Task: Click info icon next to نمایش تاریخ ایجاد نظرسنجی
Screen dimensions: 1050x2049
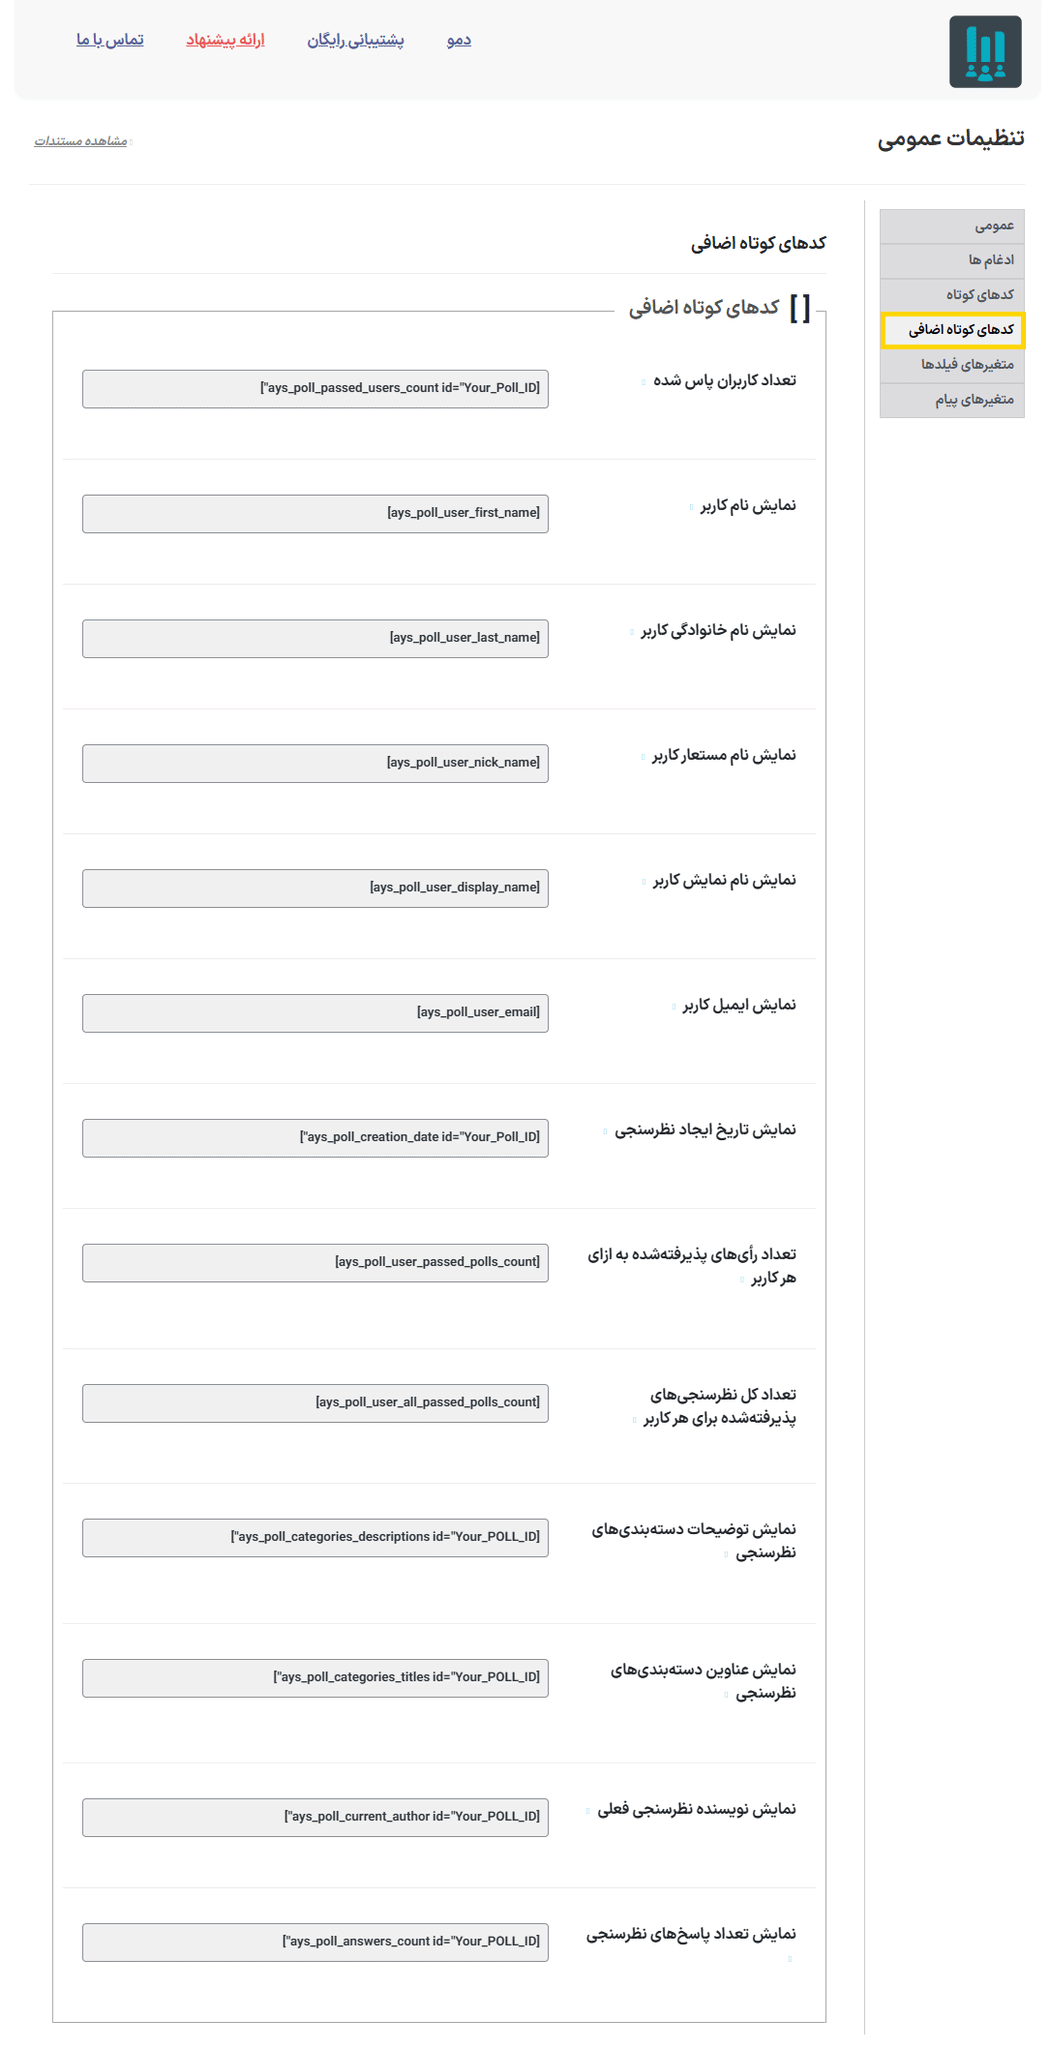Action: coord(605,1131)
